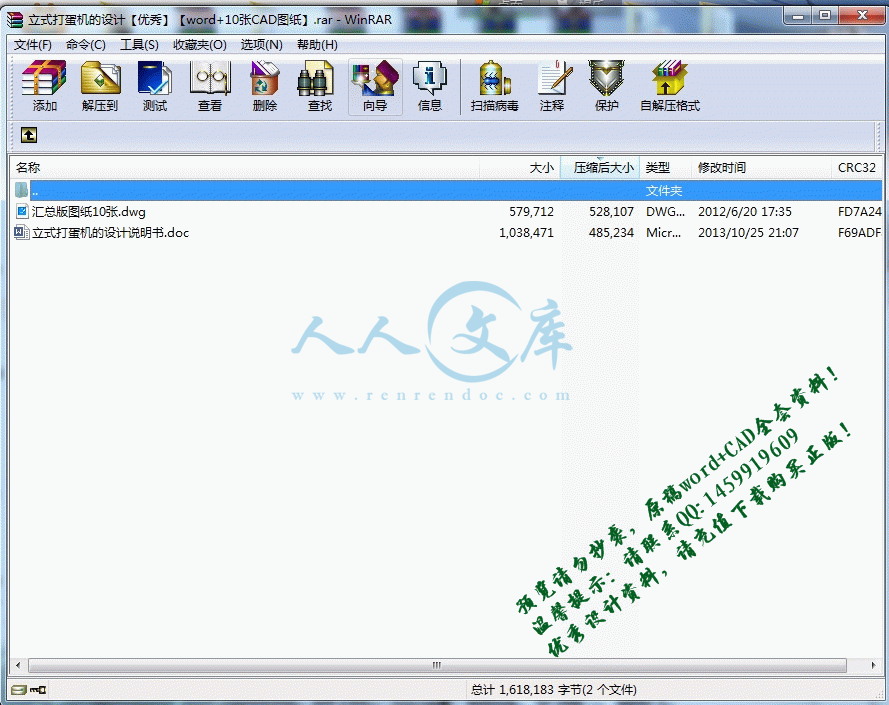Viewport: 889px width, 705px height.
Task: Open the Wizard (向导) tool
Action: 375,86
